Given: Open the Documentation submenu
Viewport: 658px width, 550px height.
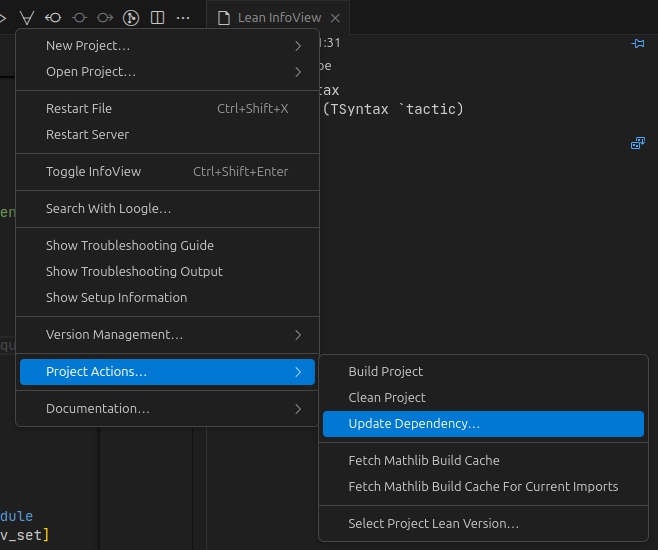Looking at the screenshot, I should pyautogui.click(x=167, y=409).
